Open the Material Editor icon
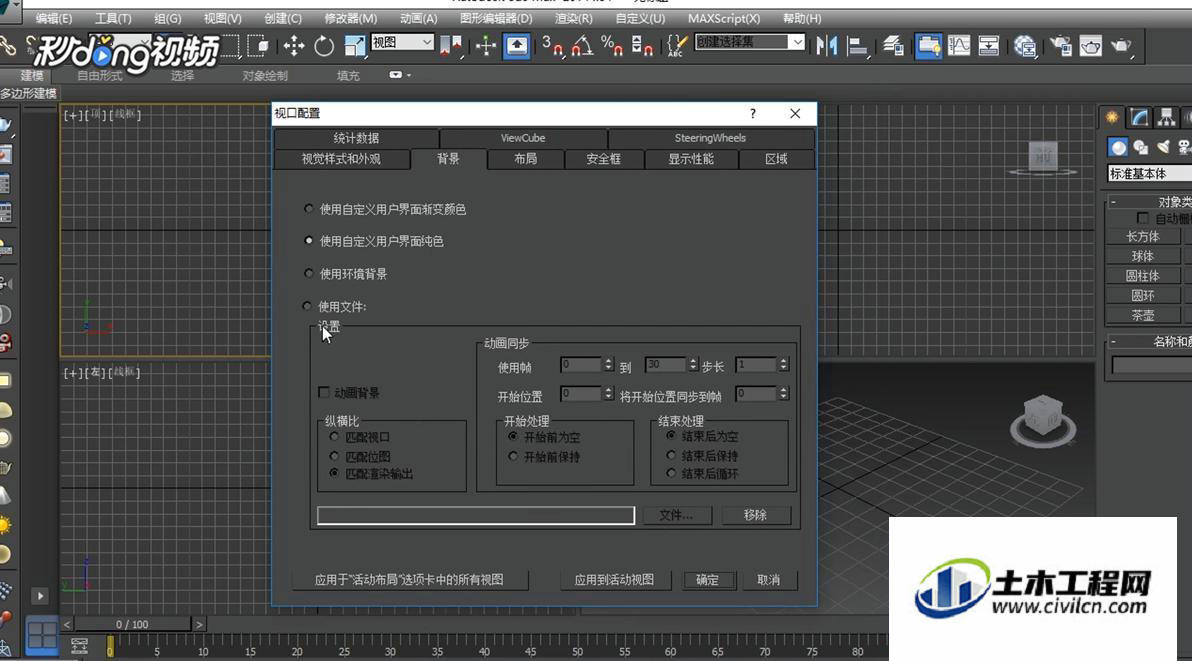Screen dimensions: 1192x661 tap(1025, 46)
